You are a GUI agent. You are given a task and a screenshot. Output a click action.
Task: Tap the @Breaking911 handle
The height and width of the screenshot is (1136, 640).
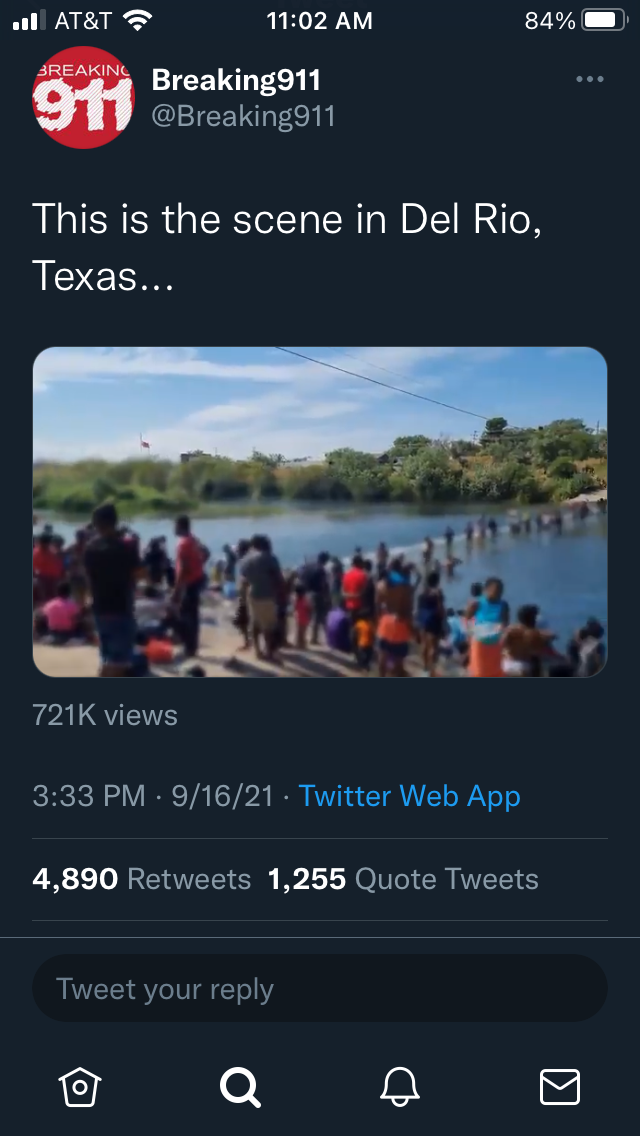pyautogui.click(x=243, y=116)
